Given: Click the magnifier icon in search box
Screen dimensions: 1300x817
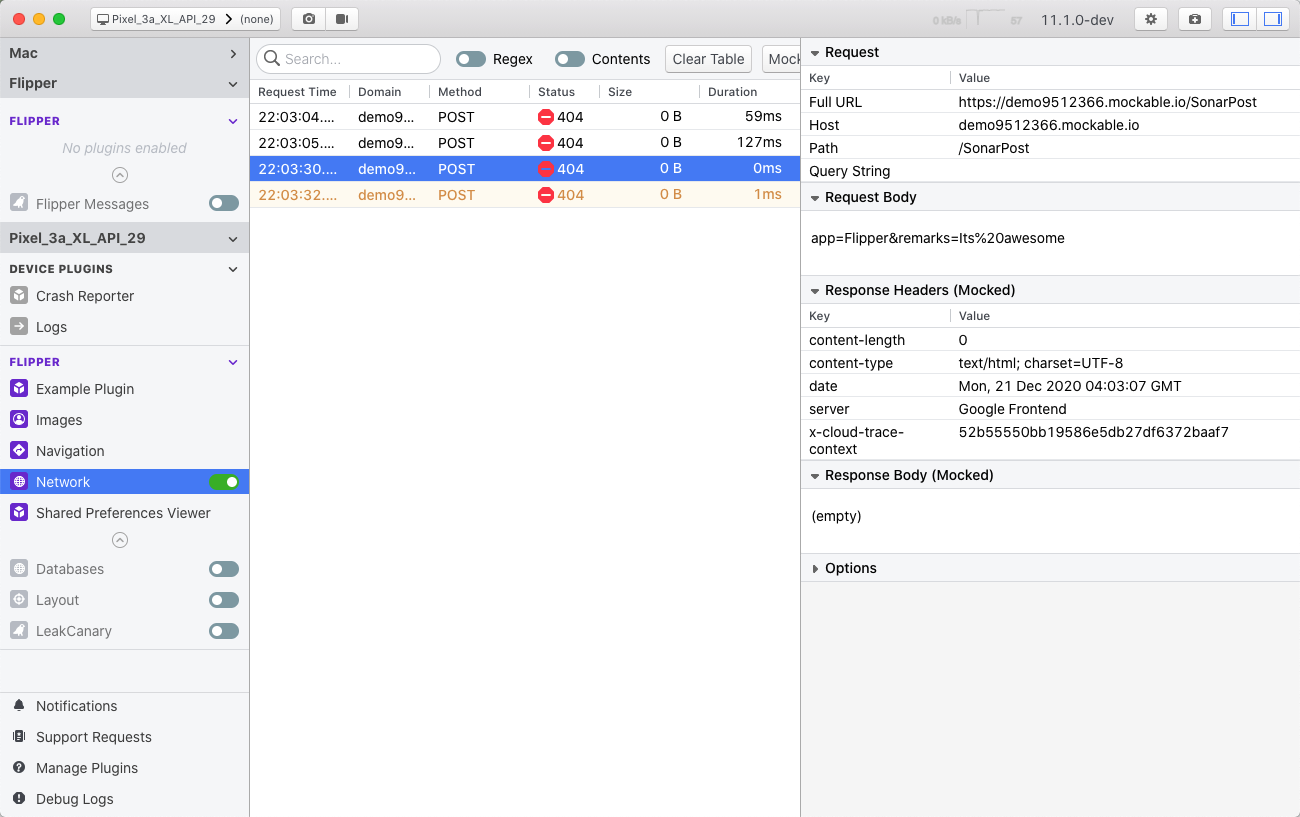Looking at the screenshot, I should [272, 59].
